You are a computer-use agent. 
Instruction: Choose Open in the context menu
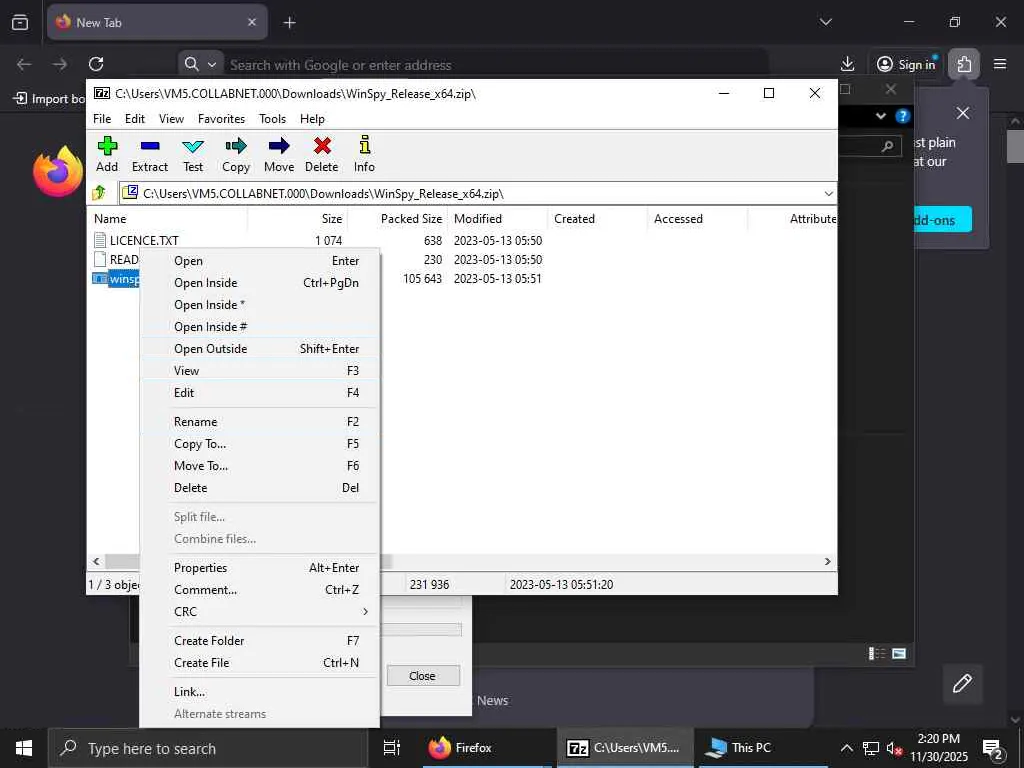tap(259, 261)
